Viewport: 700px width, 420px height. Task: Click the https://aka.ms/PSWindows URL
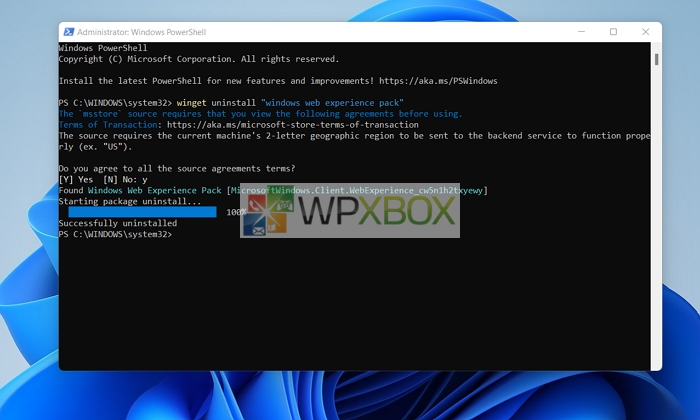438,81
